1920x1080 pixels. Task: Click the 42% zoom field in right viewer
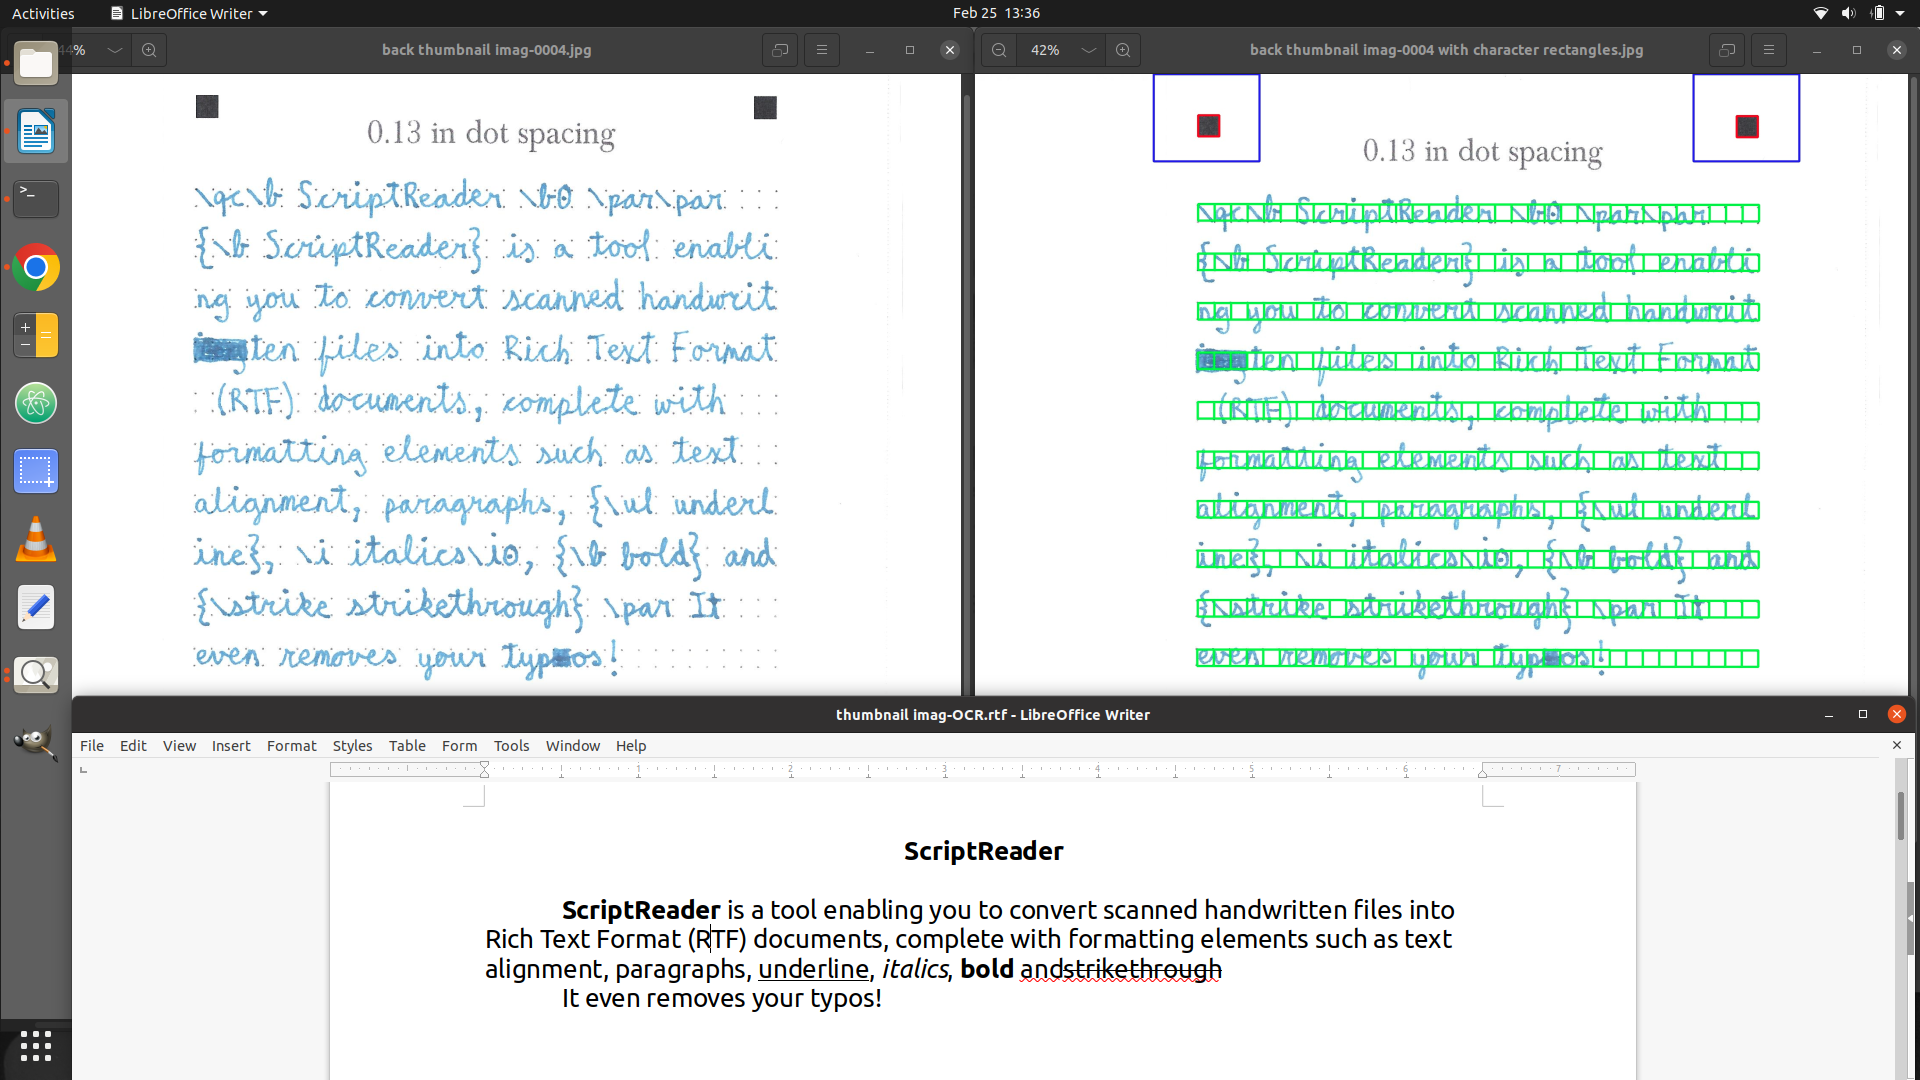1045,50
